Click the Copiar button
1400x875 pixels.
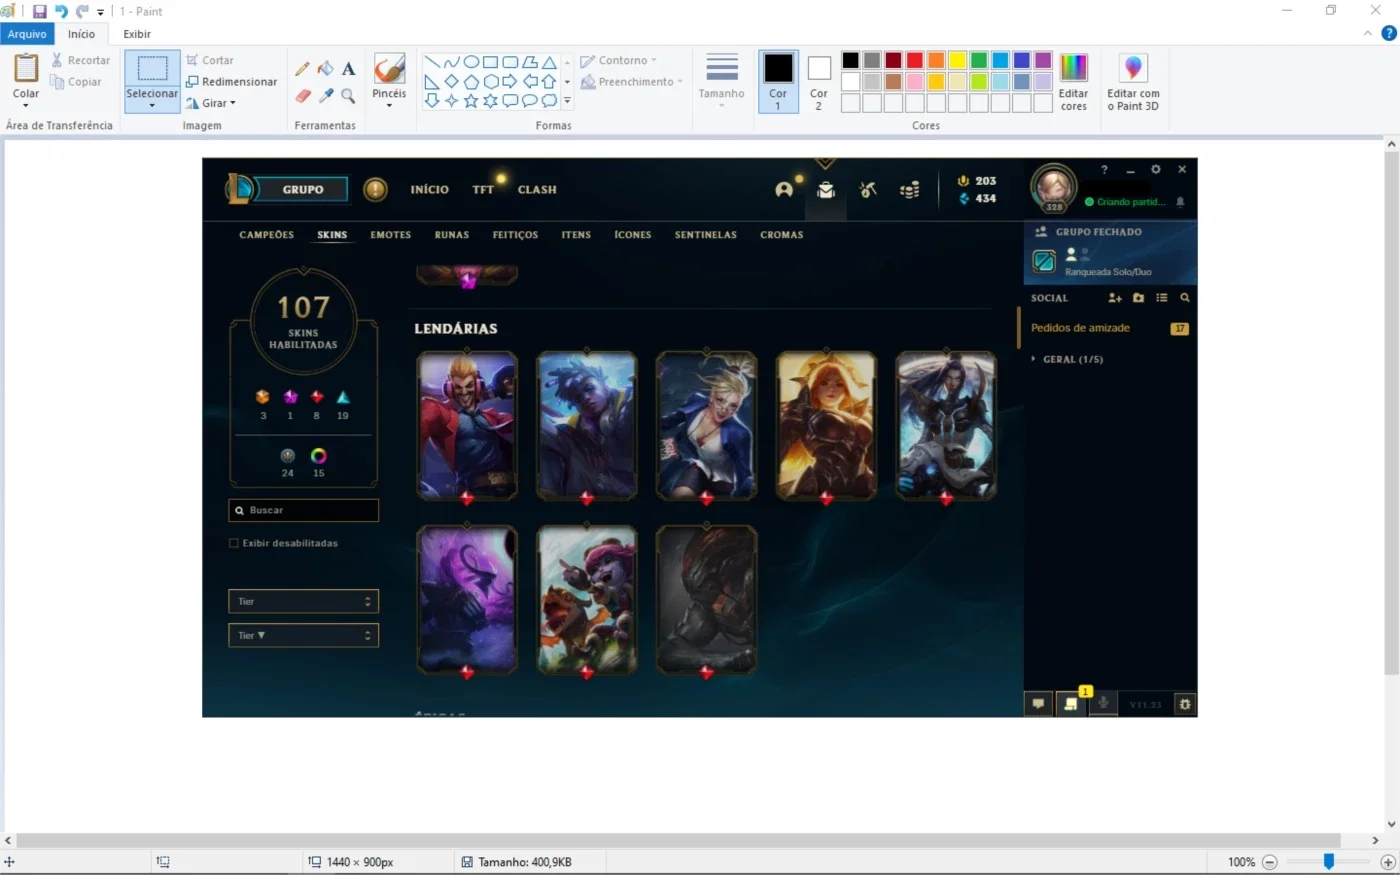click(76, 82)
